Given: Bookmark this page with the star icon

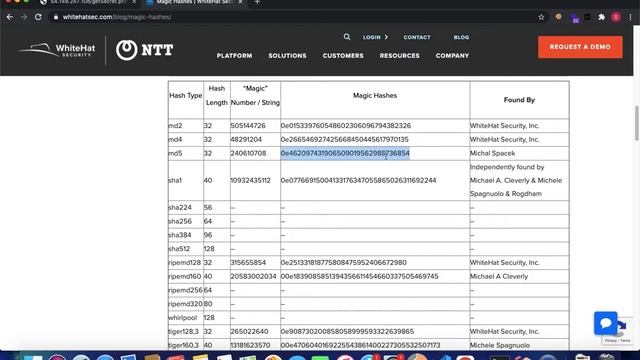Looking at the screenshot, I should coord(541,17).
